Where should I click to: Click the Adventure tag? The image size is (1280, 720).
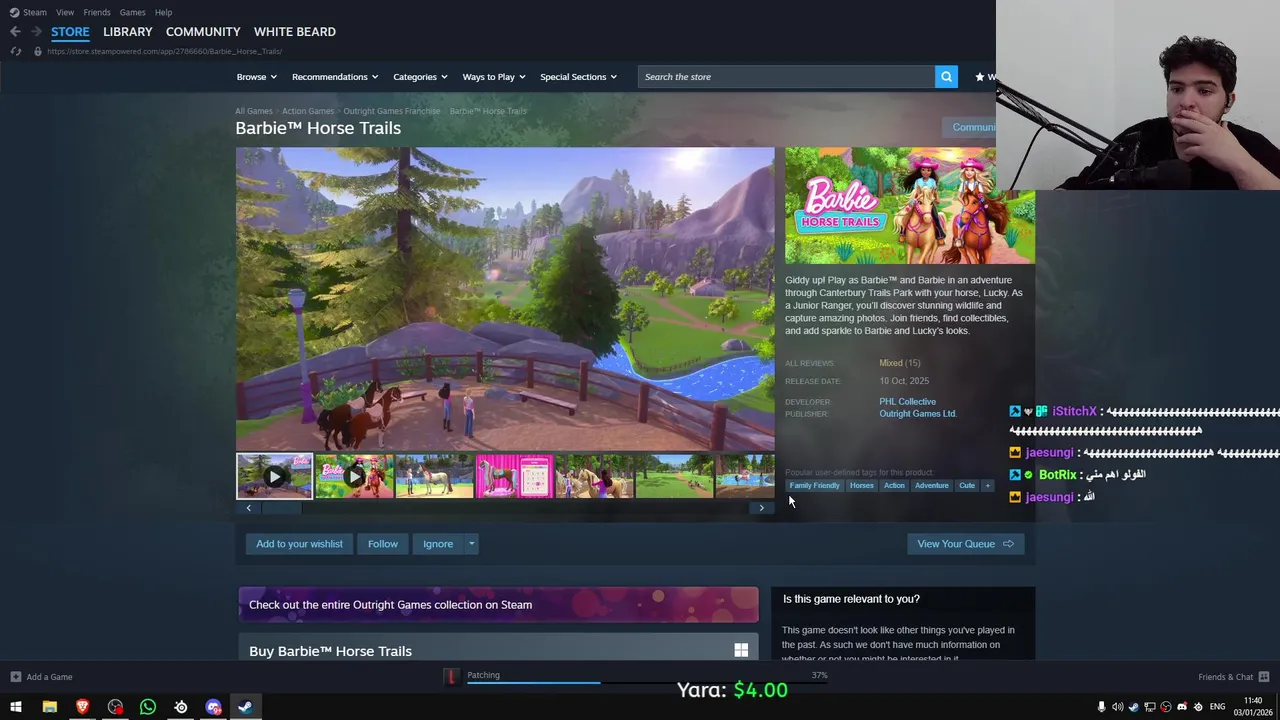click(931, 486)
